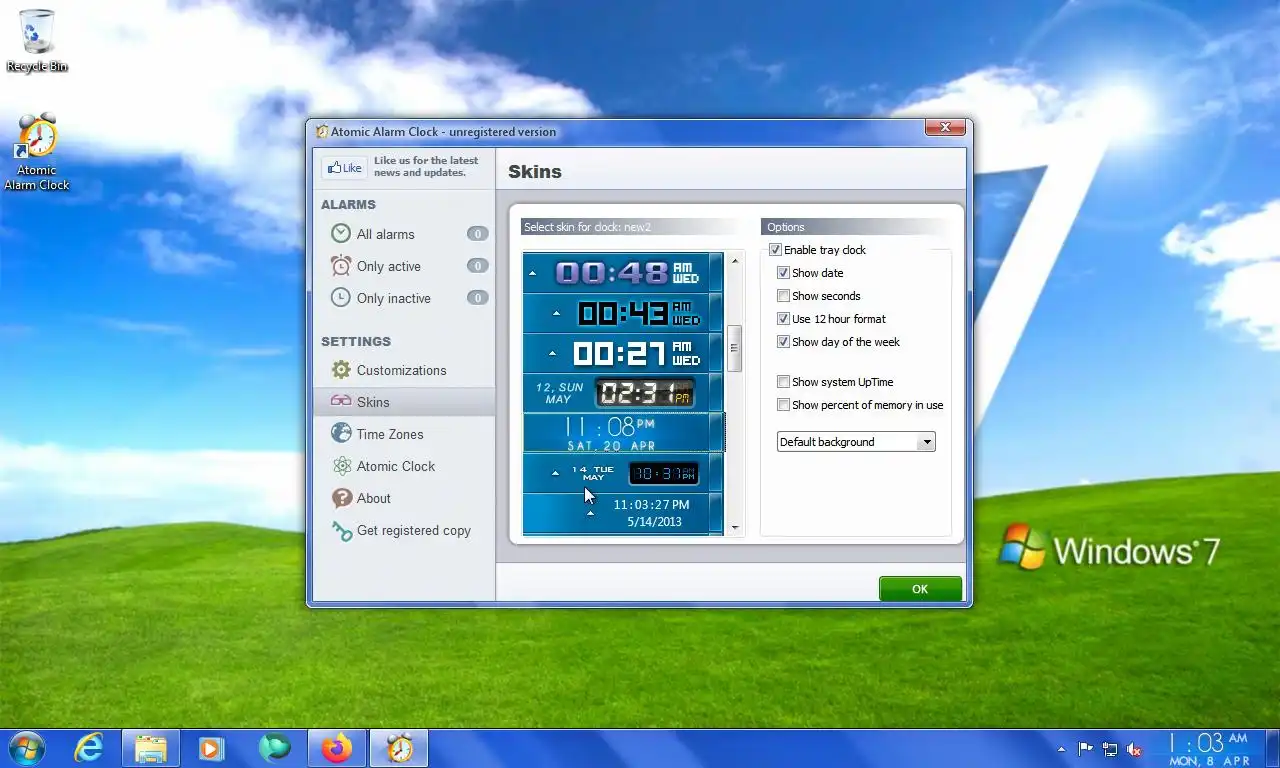Screen dimensions: 1280x768
Task: Open the Recycle Bin desktop icon
Action: point(37,40)
